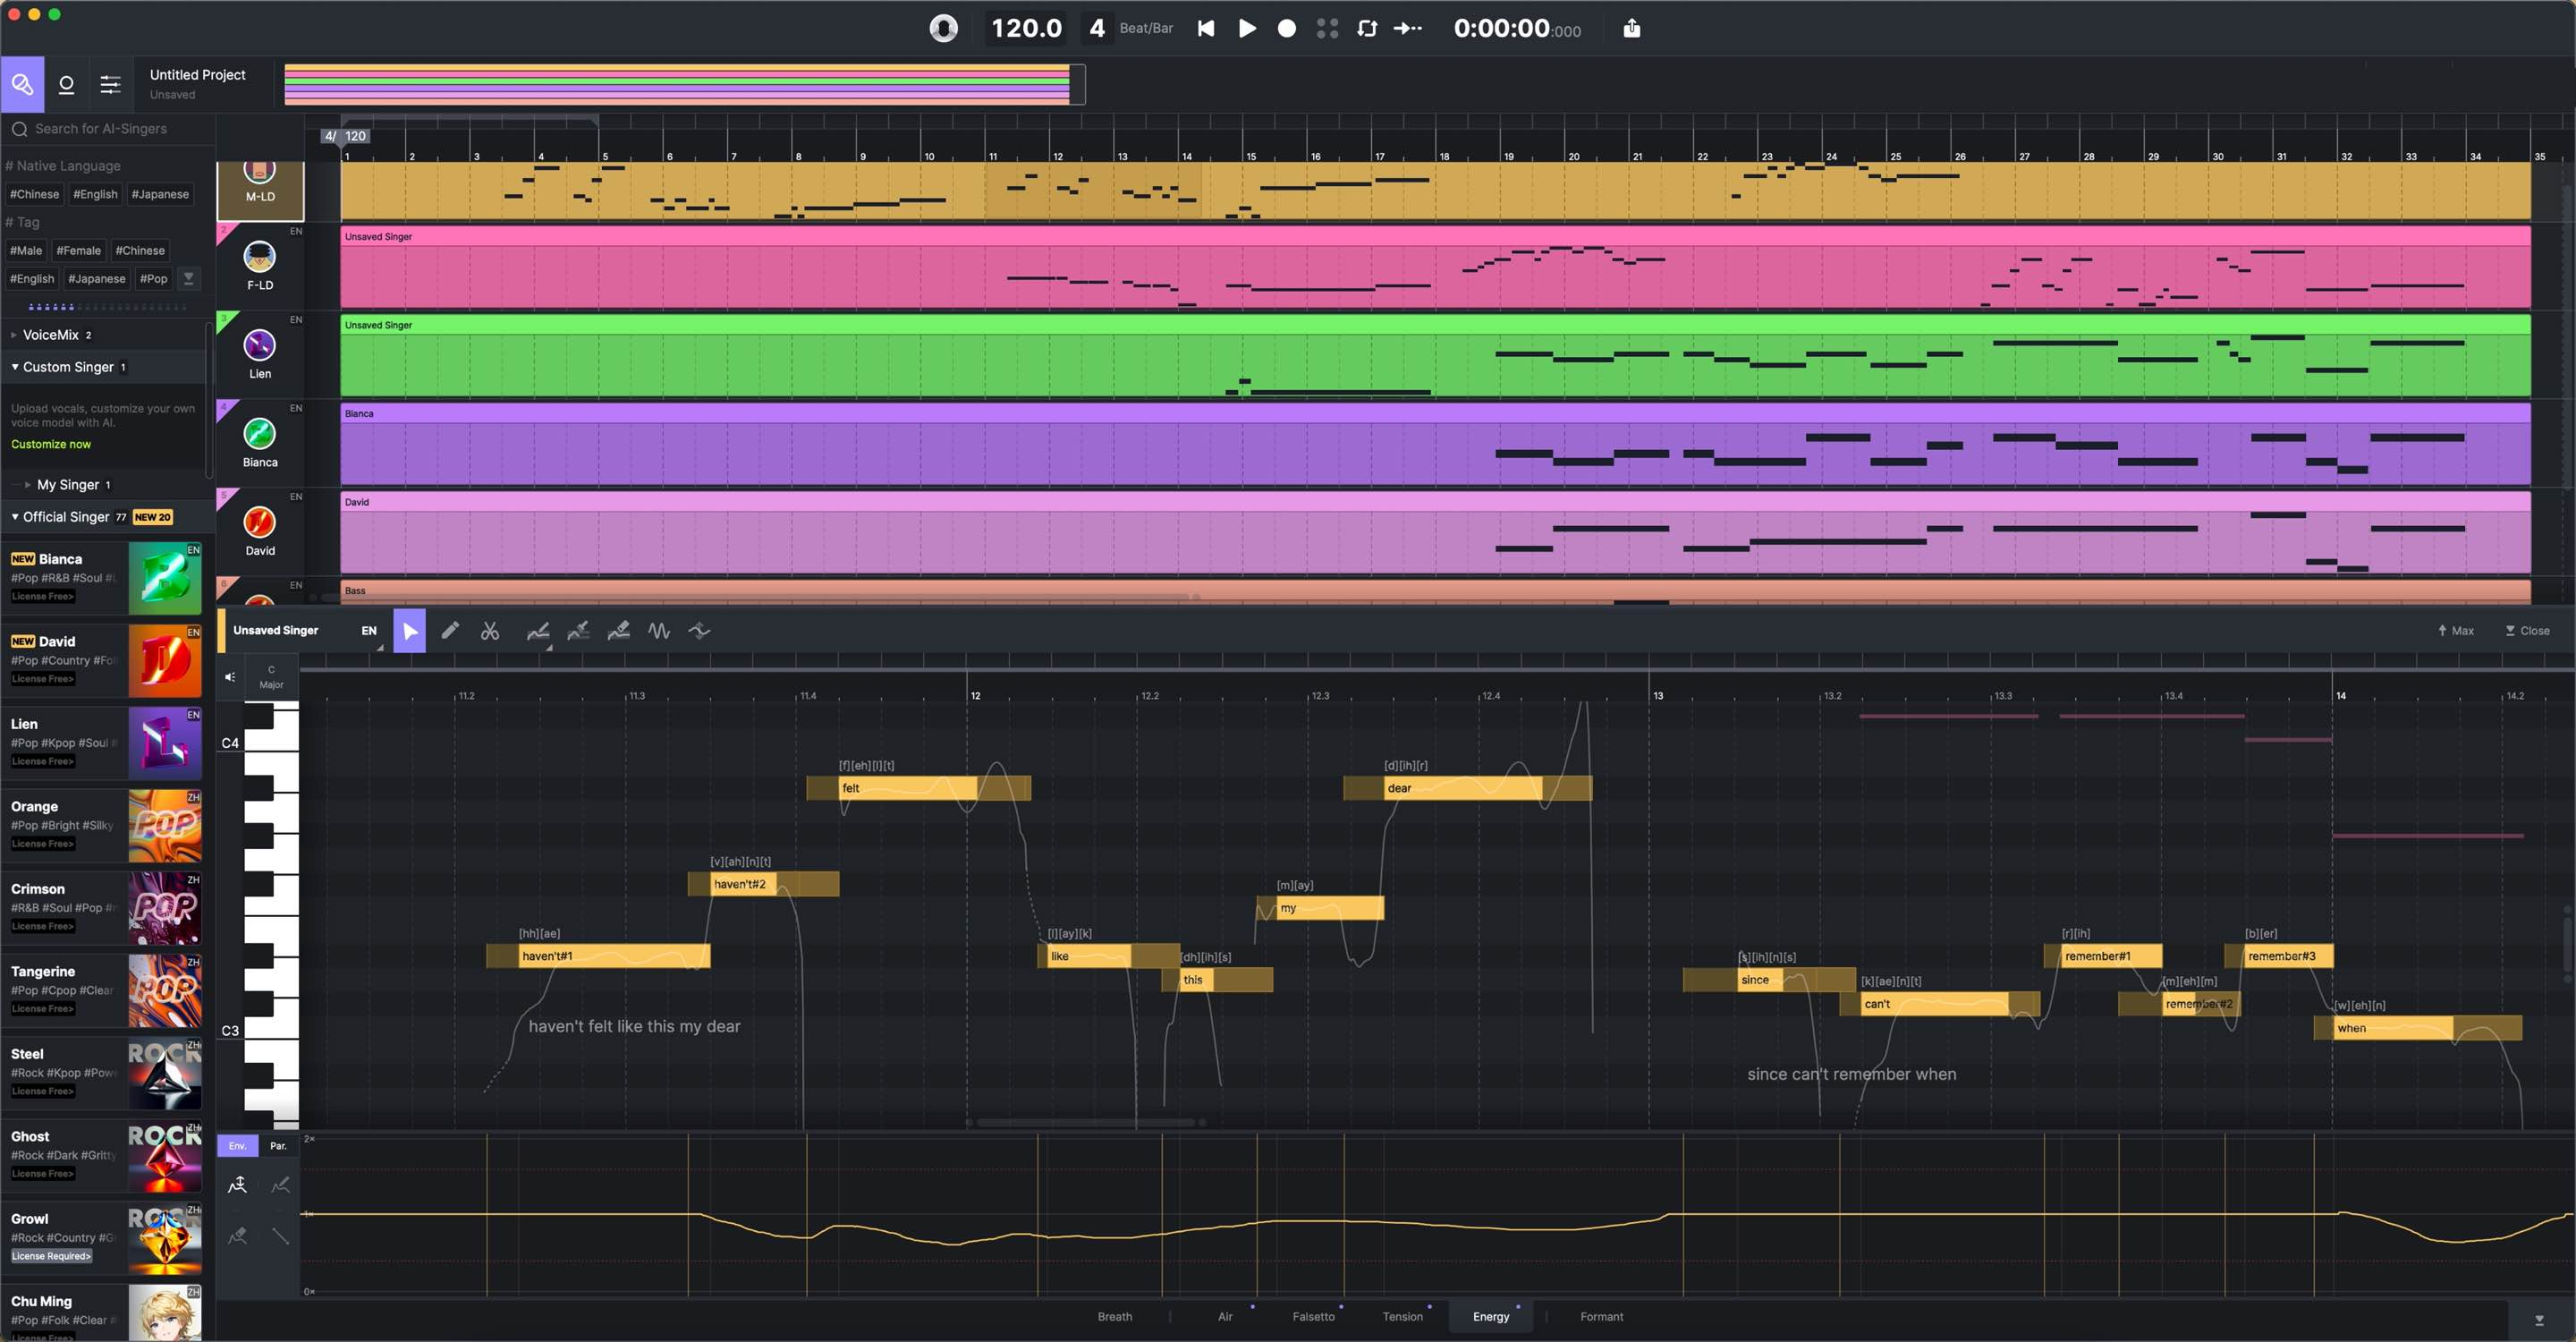Click the metronome icon beside tempo
This screenshot has height=1342, width=2576.
tap(943, 28)
